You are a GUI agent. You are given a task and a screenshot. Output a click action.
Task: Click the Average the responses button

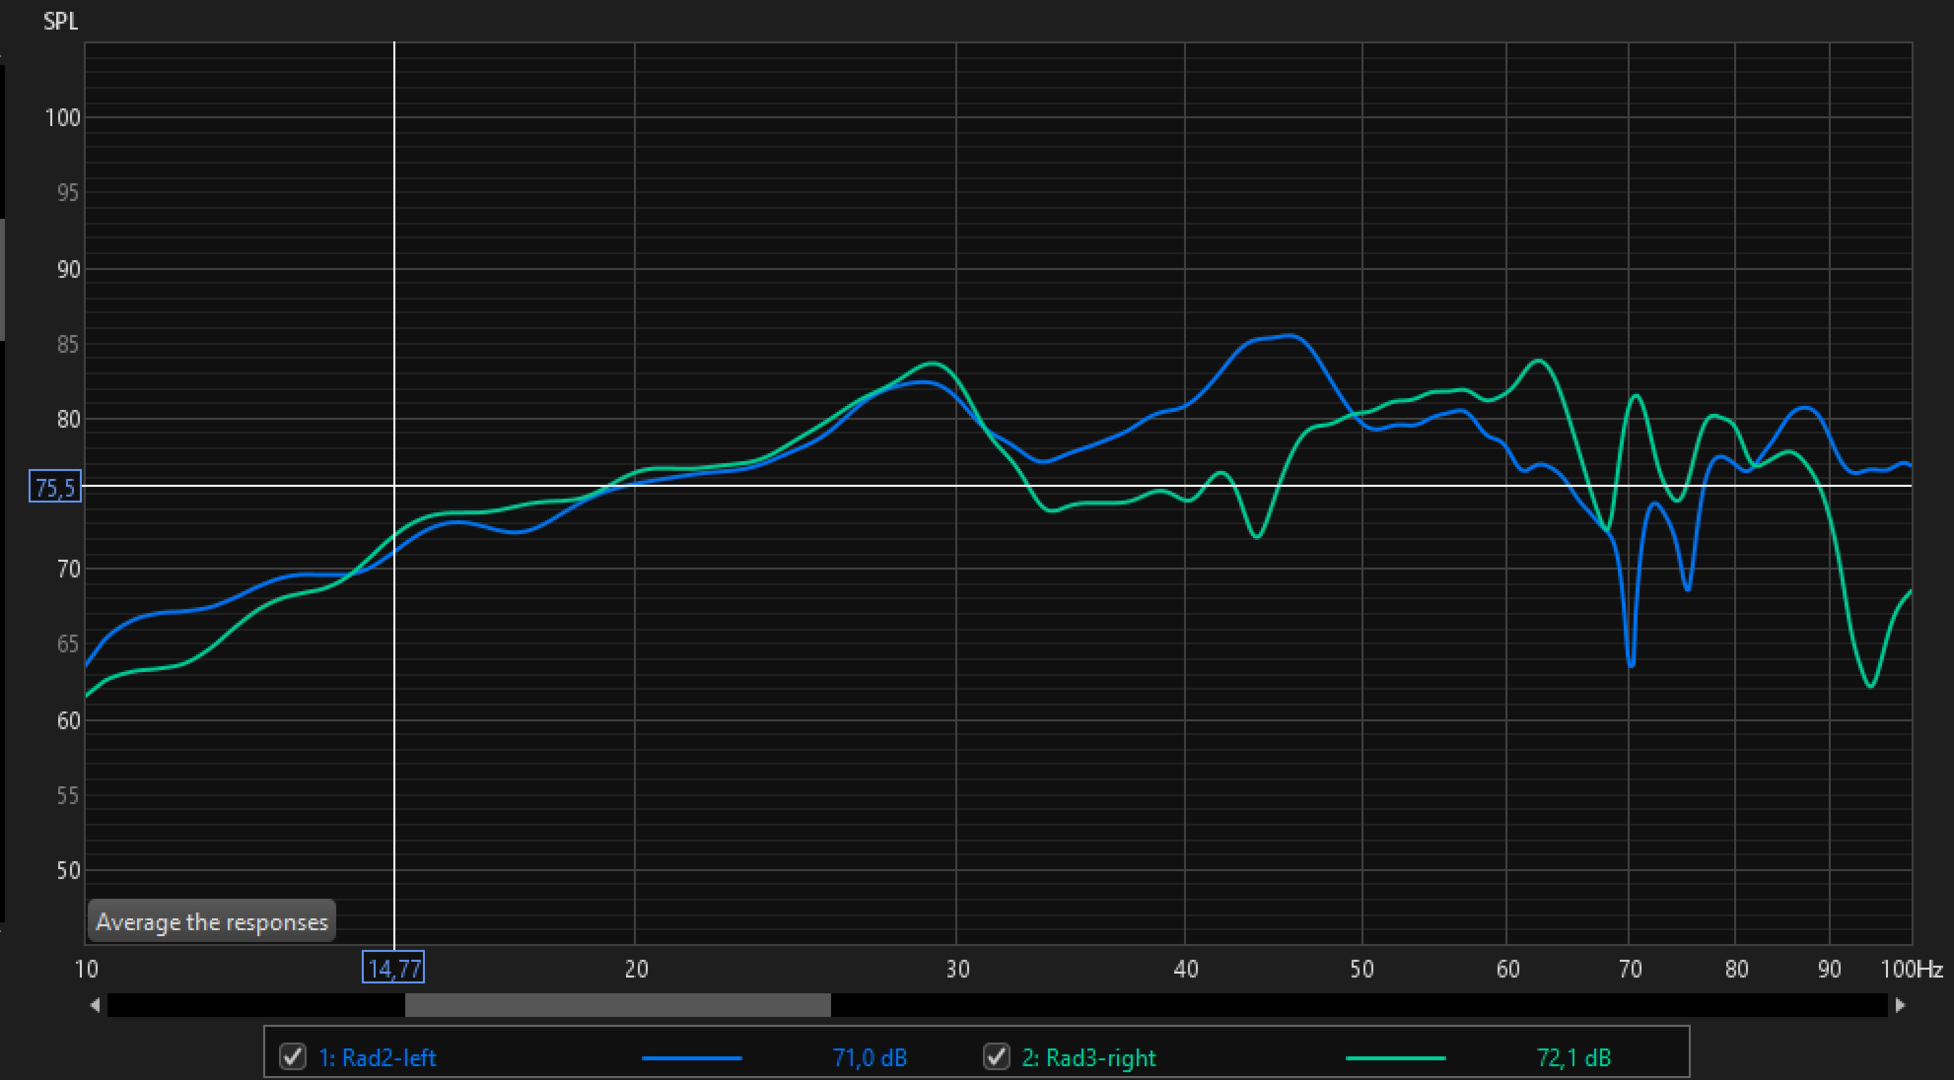coord(211,921)
